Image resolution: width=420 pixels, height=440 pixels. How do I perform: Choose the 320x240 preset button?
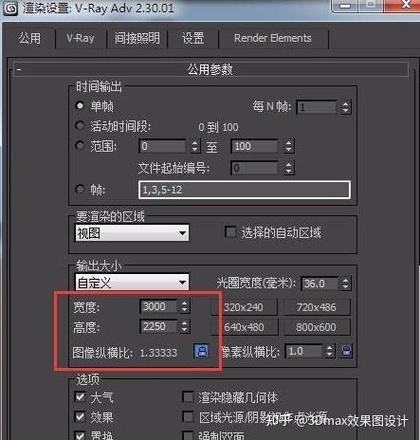[244, 307]
